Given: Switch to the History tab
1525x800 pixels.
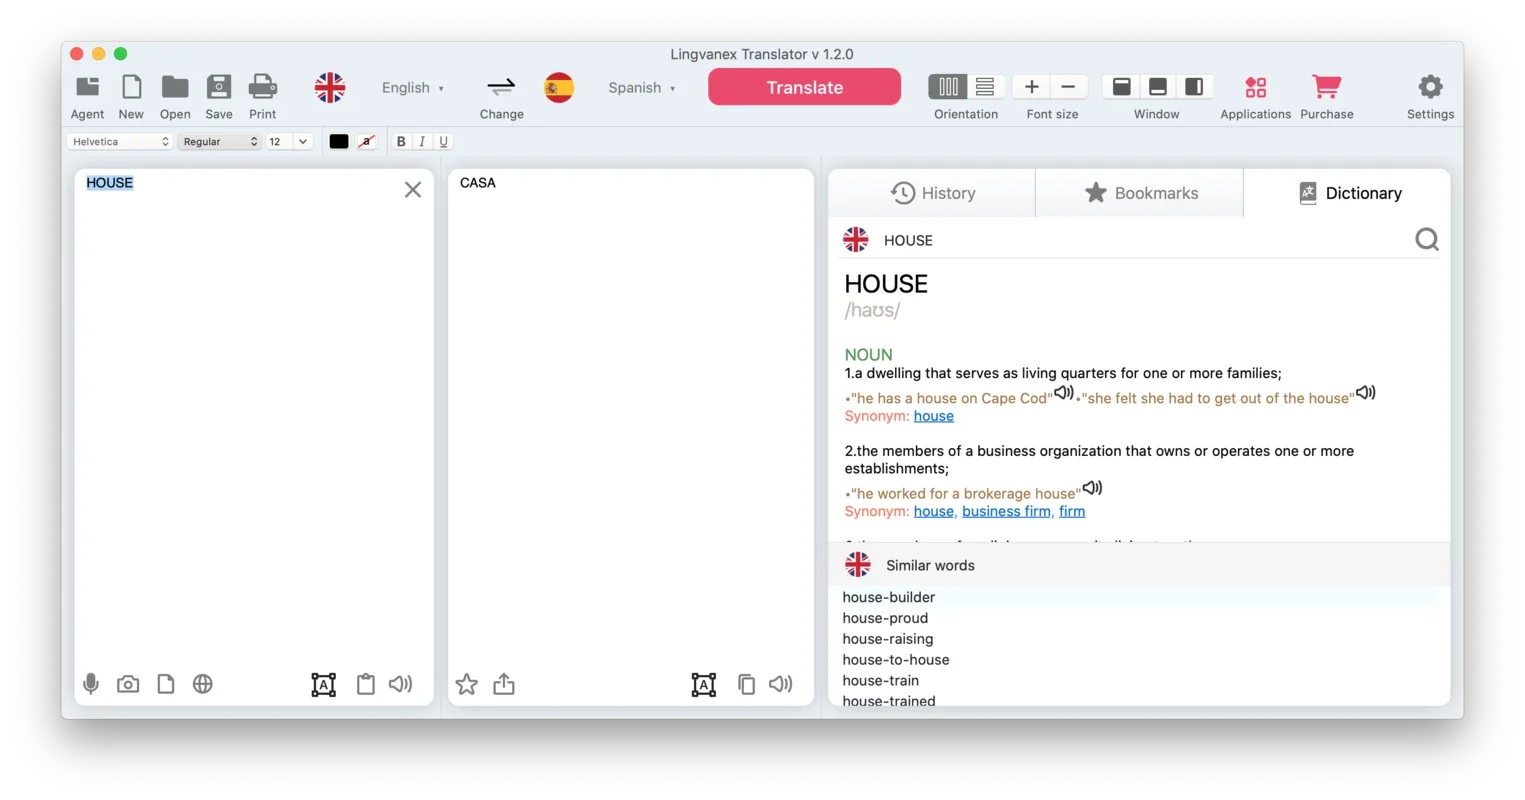Looking at the screenshot, I should tap(933, 193).
